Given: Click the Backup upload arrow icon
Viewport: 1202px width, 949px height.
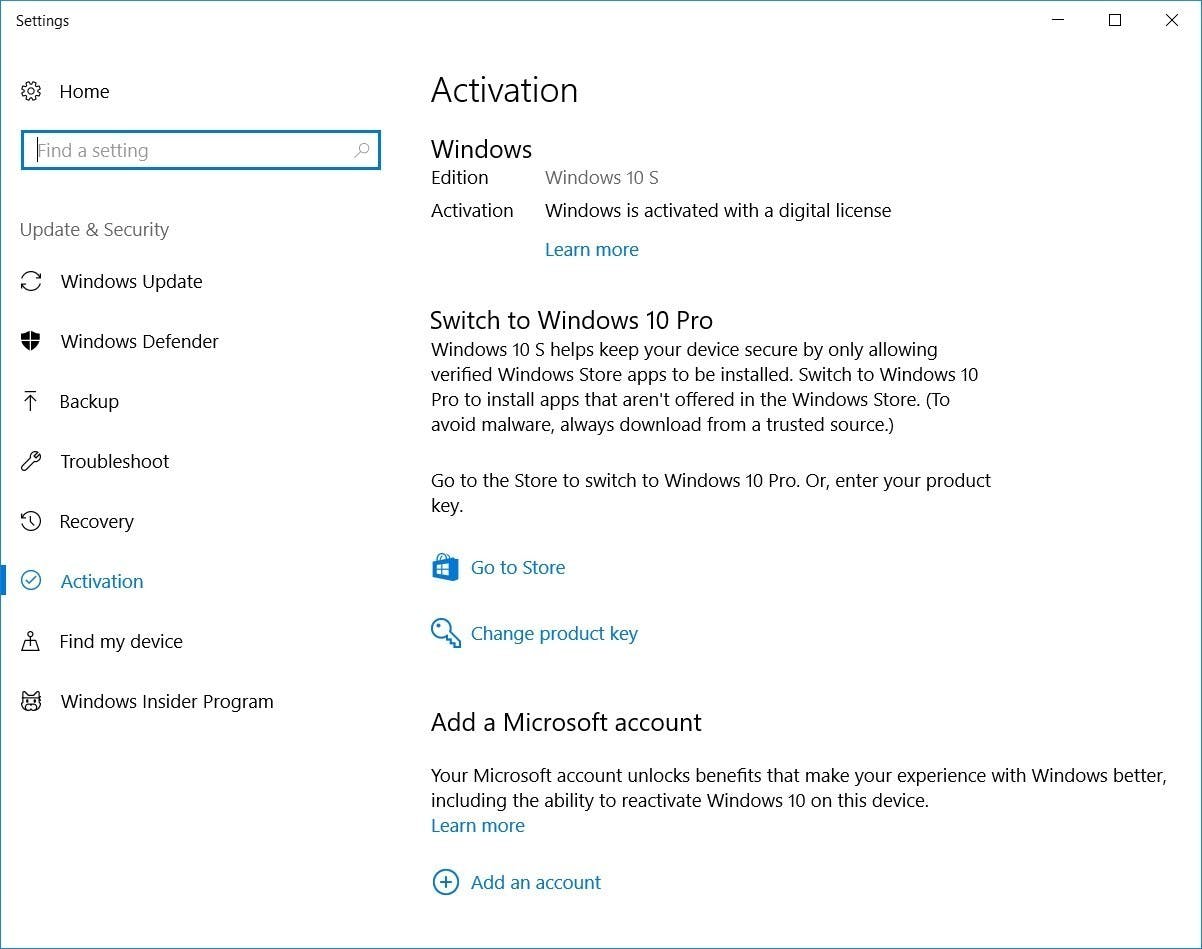Looking at the screenshot, I should point(31,401).
